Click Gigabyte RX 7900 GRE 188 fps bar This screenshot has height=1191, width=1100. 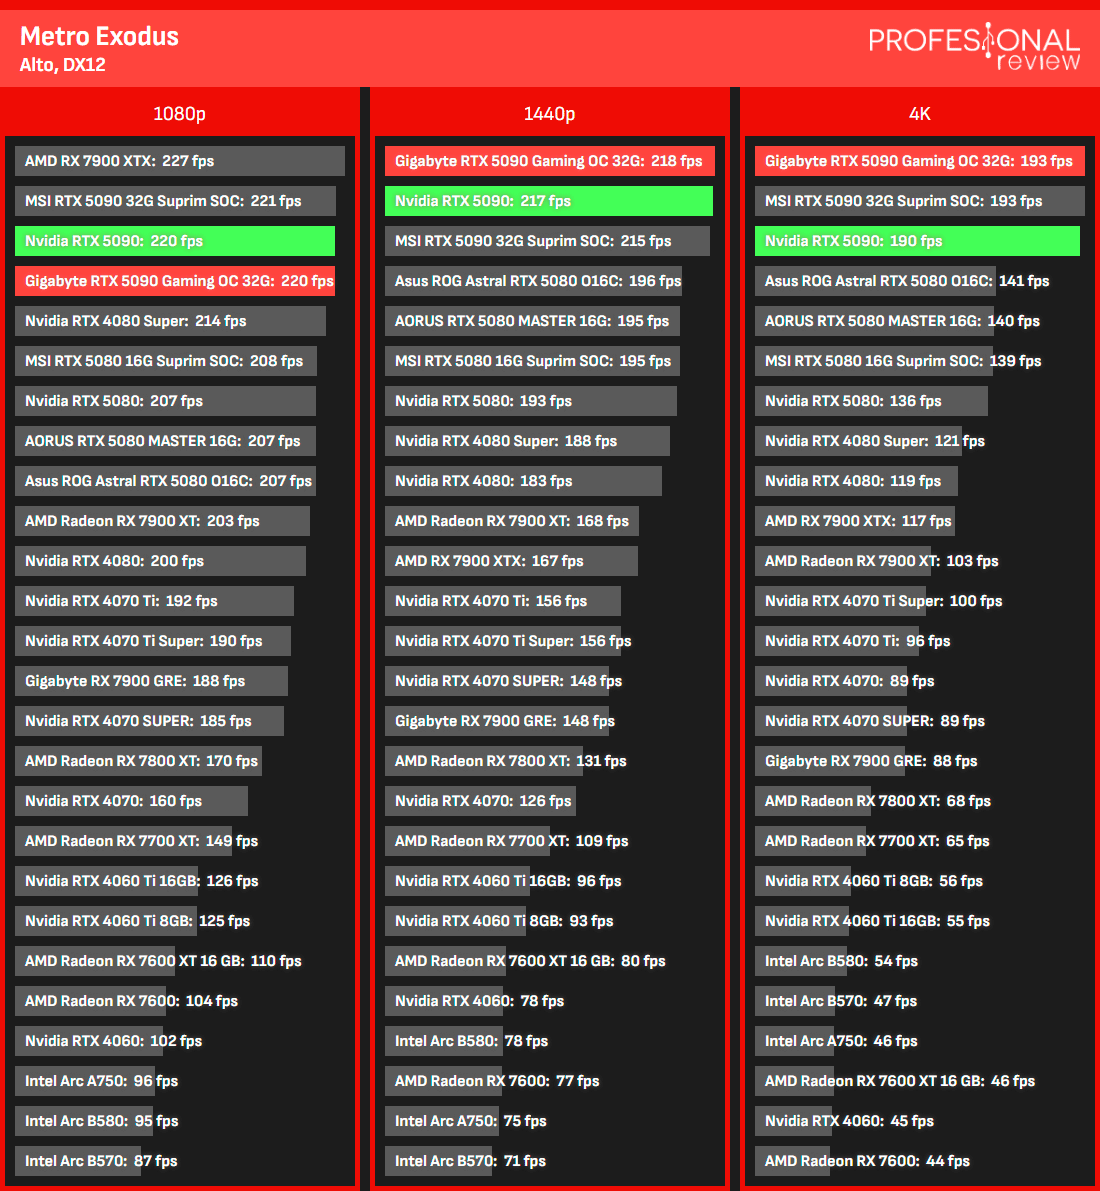(x=151, y=681)
